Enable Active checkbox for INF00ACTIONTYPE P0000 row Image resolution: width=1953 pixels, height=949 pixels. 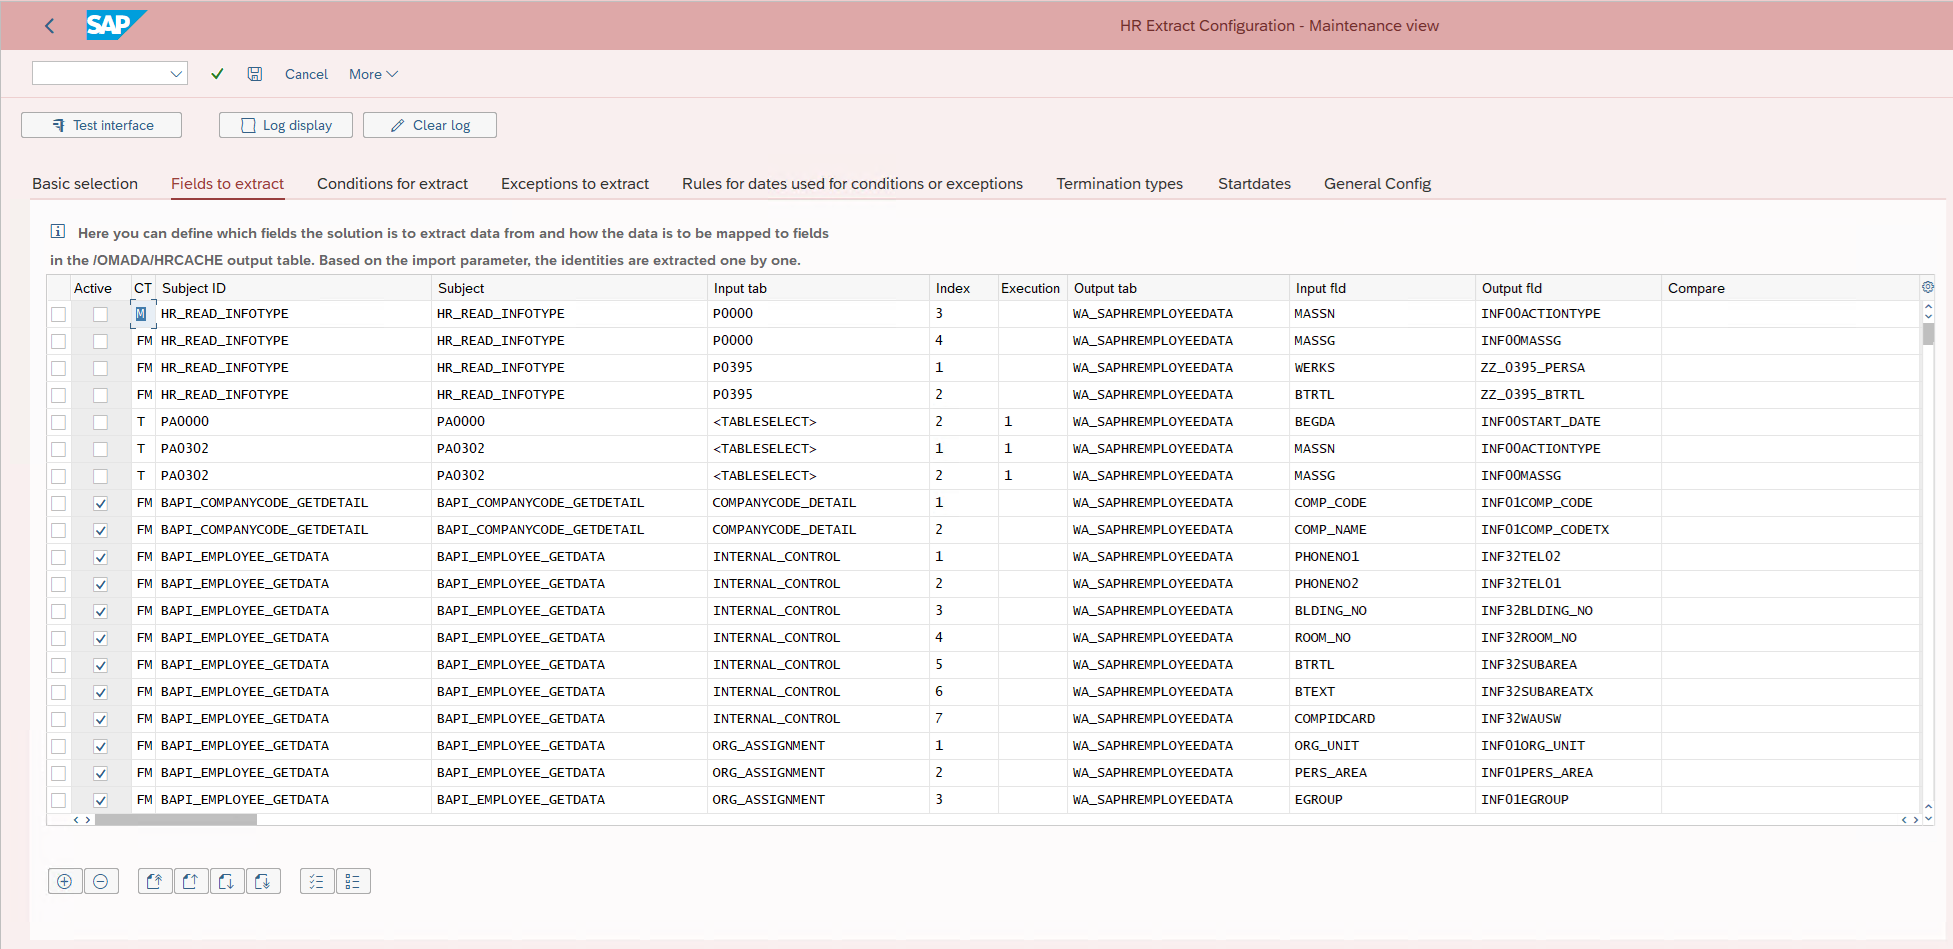point(100,314)
